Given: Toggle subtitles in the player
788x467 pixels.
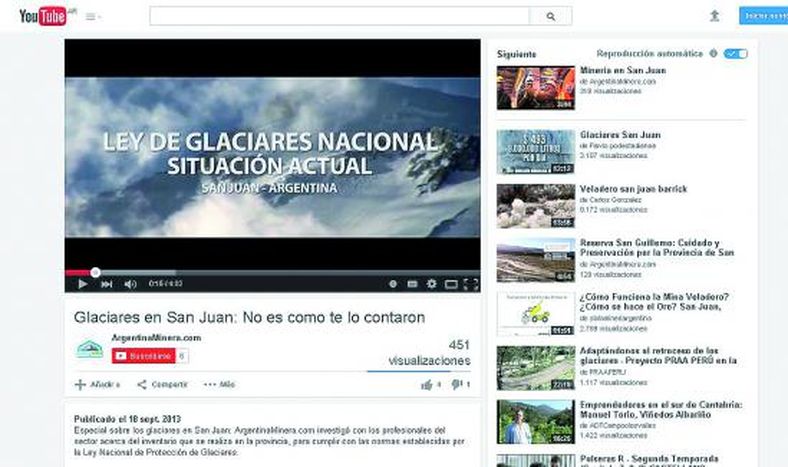Looking at the screenshot, I should (412, 284).
